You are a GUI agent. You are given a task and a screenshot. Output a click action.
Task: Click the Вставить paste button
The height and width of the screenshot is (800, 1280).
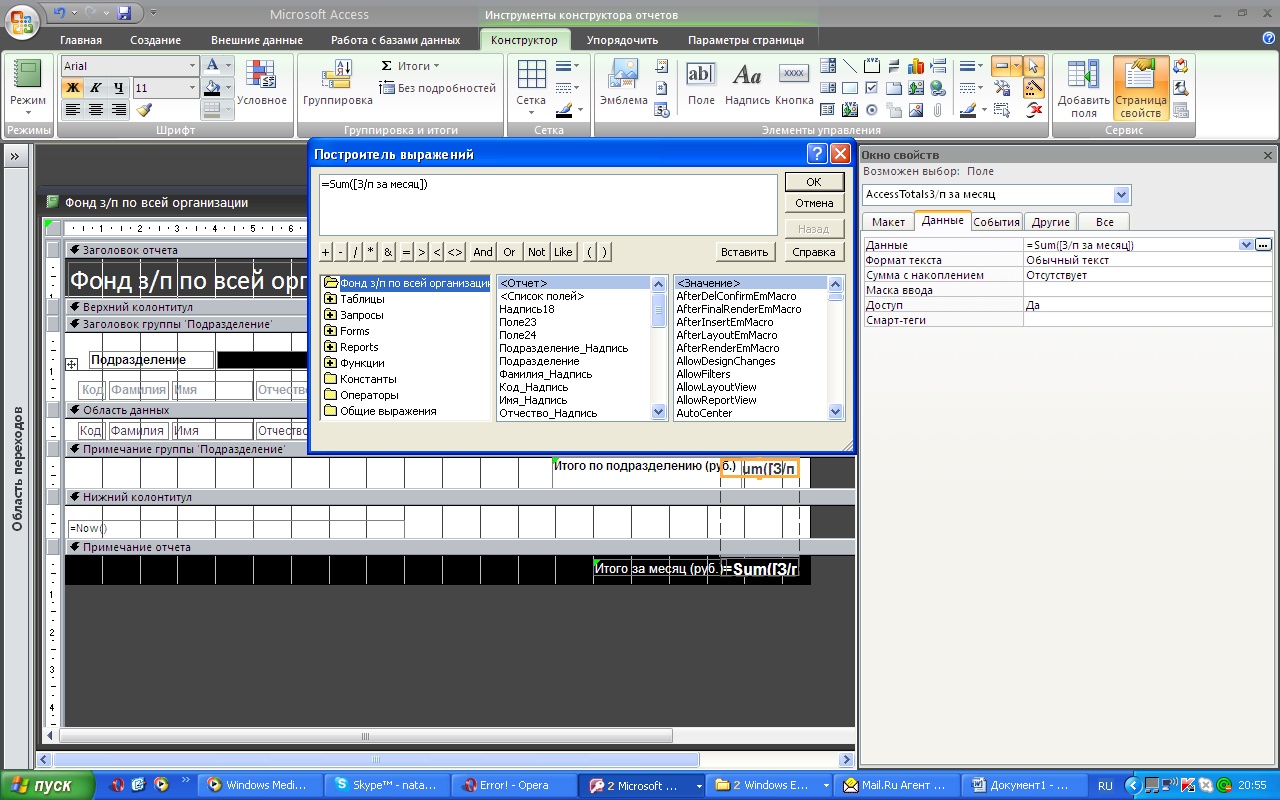746,252
